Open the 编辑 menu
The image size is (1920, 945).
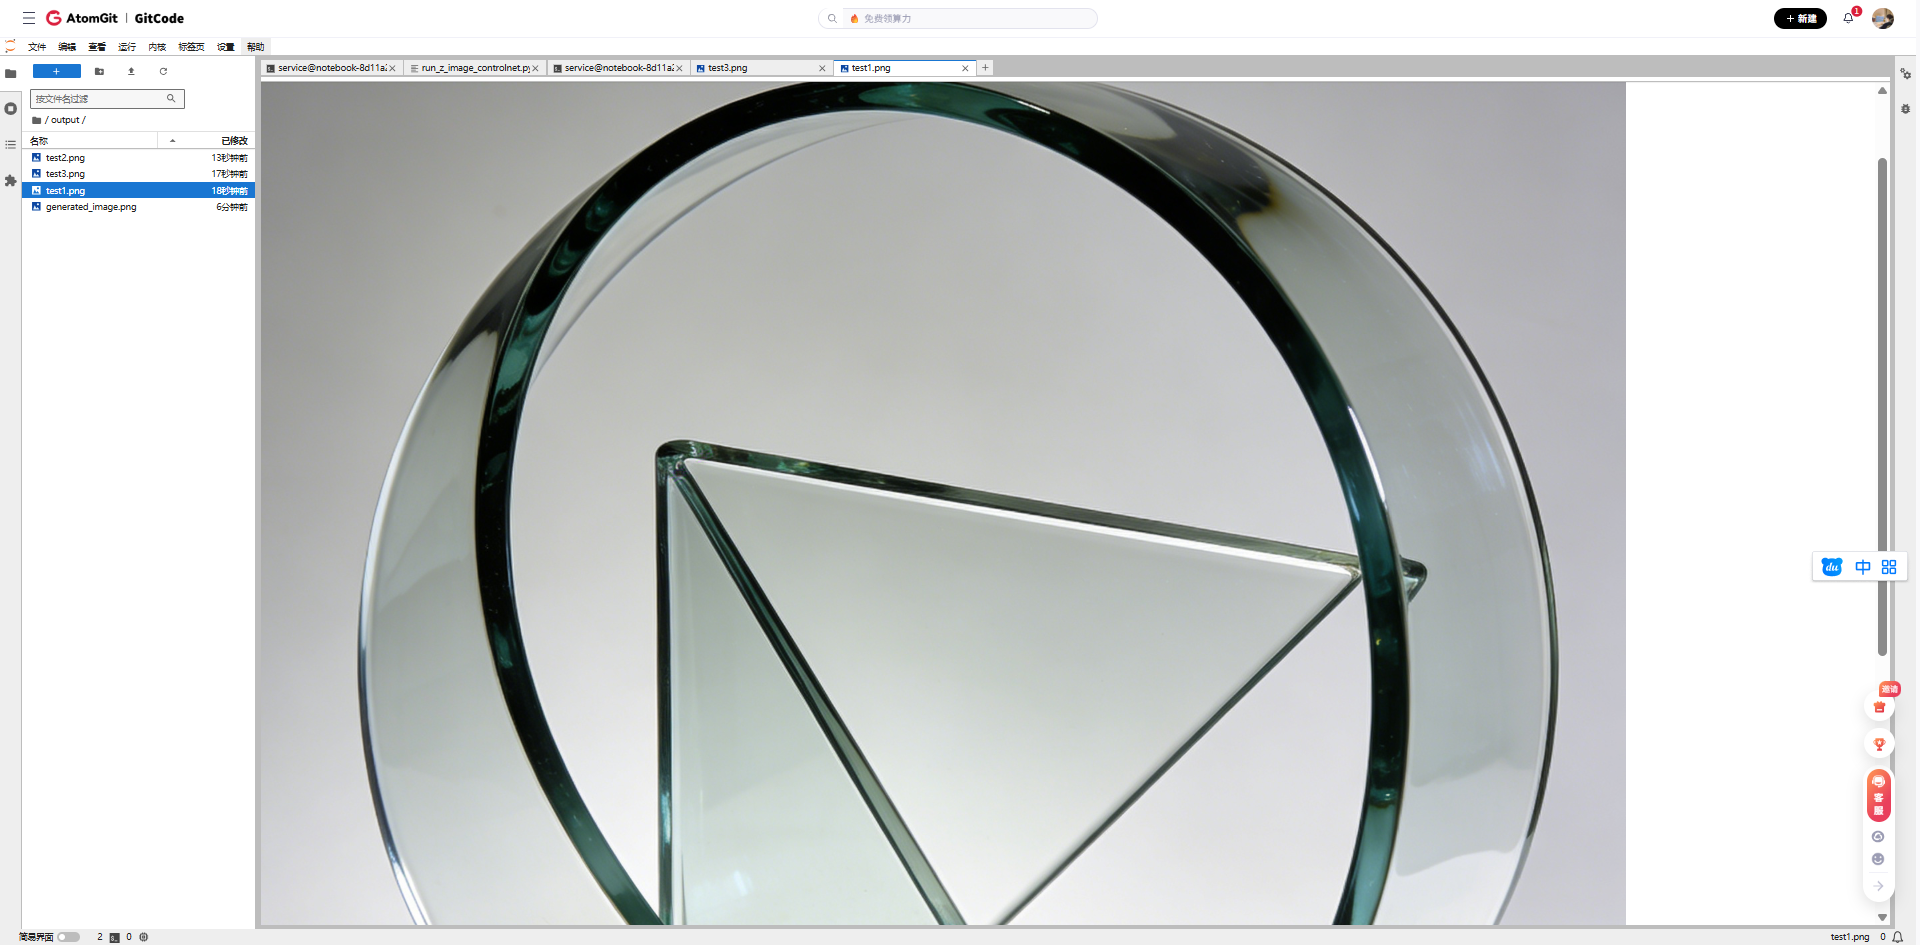67,47
